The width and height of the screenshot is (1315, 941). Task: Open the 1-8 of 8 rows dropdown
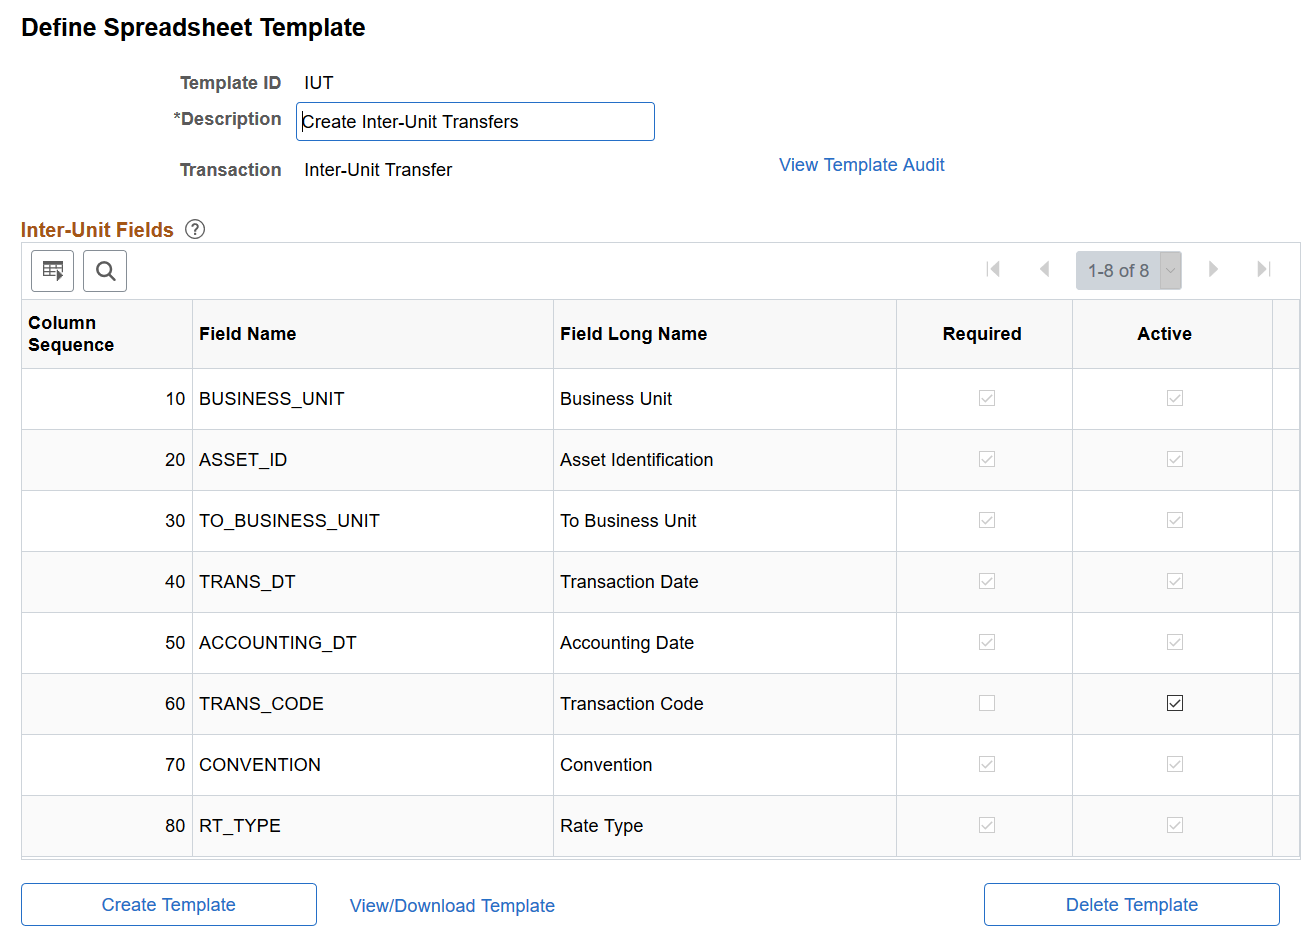[x=1129, y=271]
